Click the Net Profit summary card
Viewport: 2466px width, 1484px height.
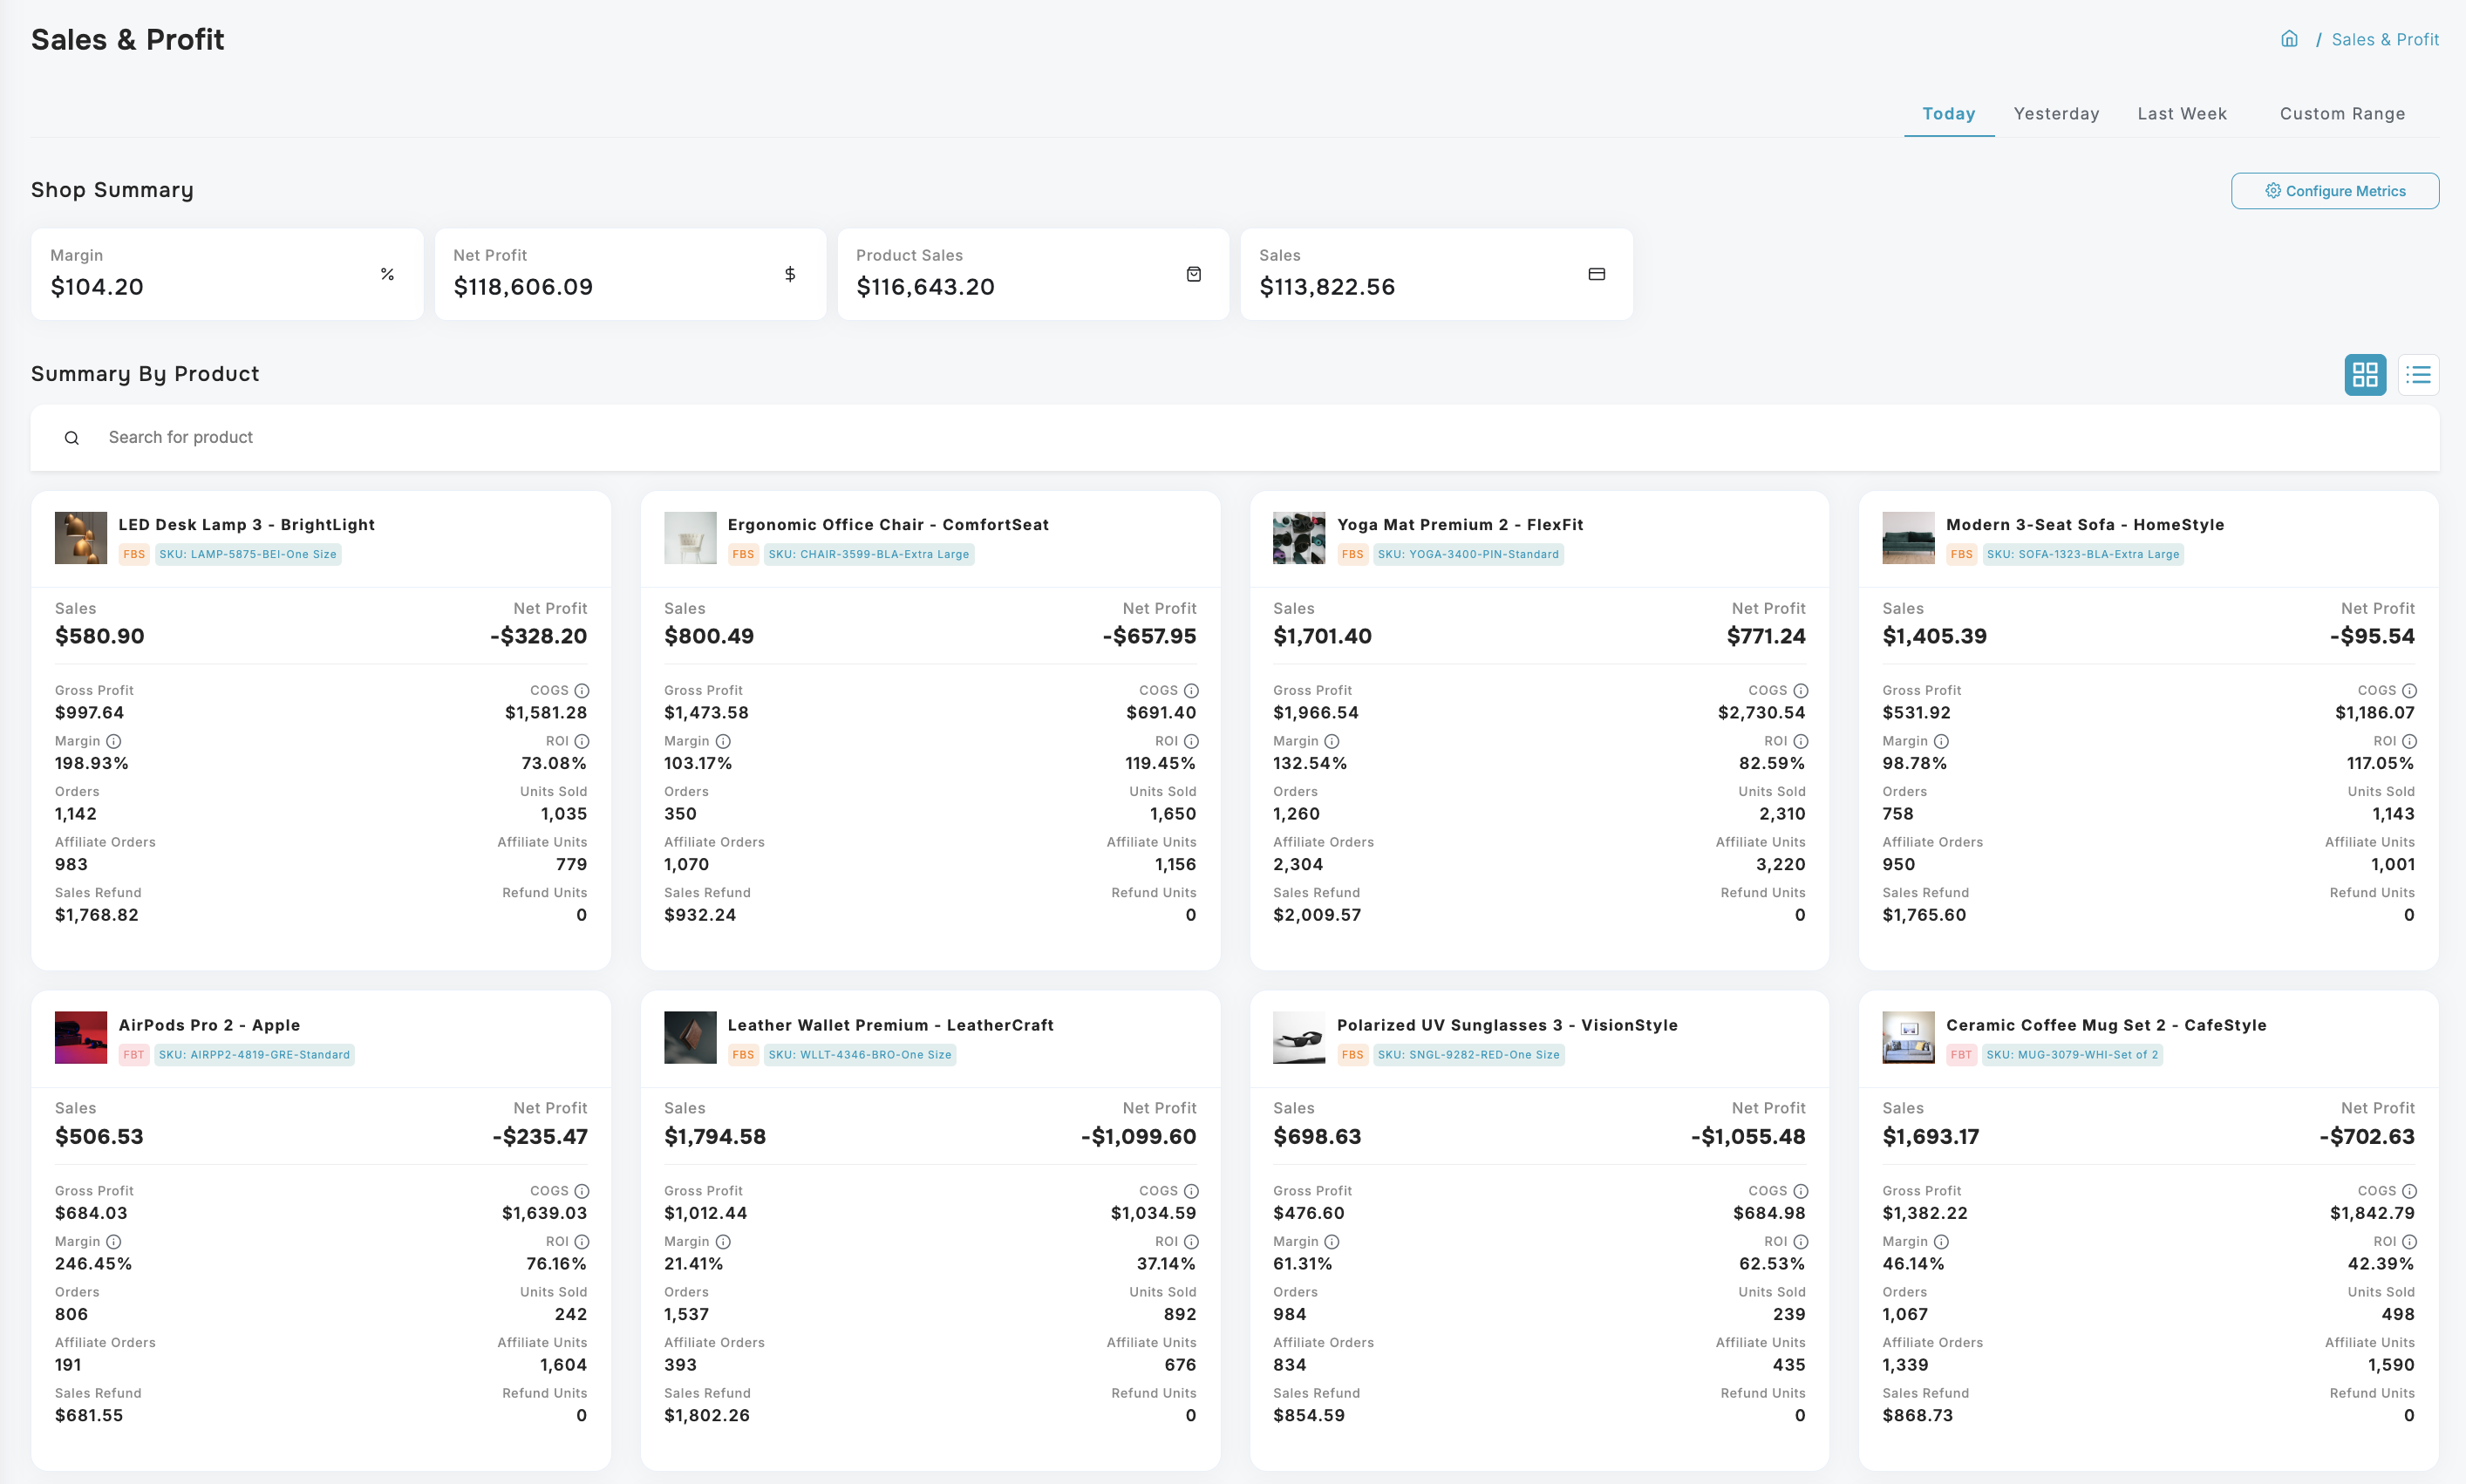click(x=630, y=274)
